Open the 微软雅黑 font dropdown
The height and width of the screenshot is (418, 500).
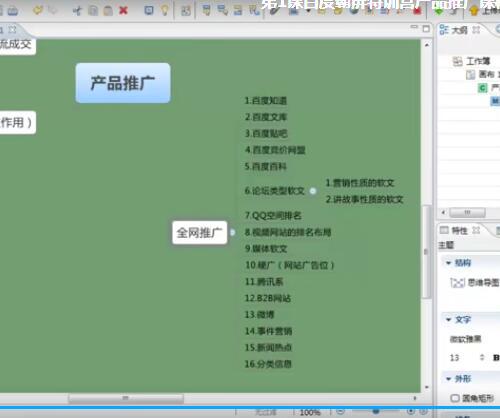(465, 339)
